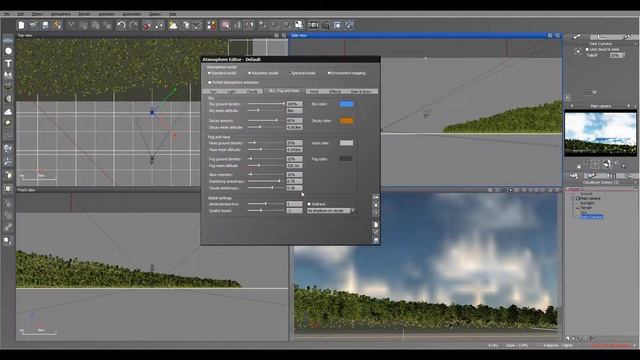Select Sun light in World Browser
The width and height of the screenshot is (640, 360).
click(x=587, y=203)
